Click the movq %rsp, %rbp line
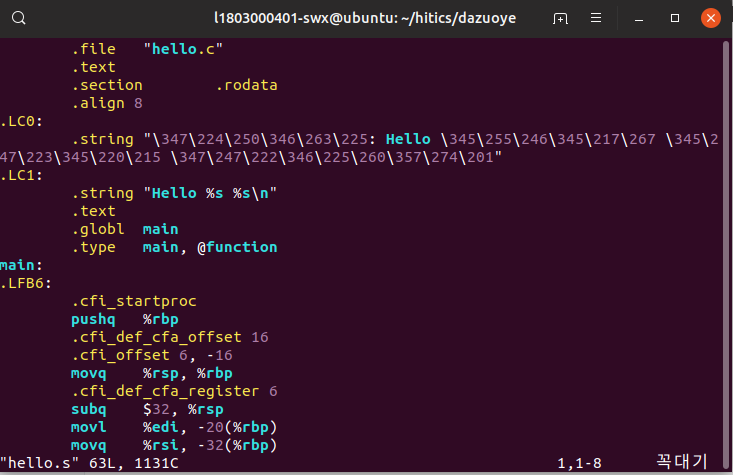The image size is (733, 475). 151,373
